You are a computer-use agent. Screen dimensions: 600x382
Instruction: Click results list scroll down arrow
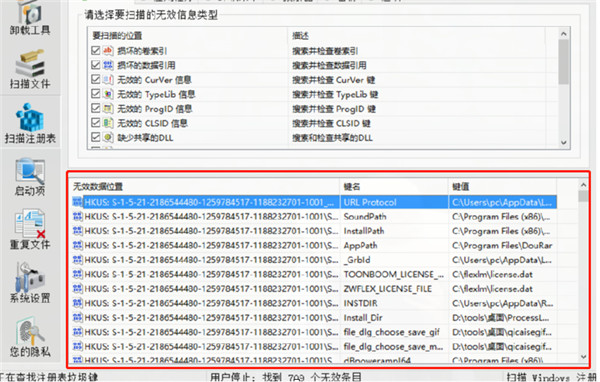tap(583, 357)
